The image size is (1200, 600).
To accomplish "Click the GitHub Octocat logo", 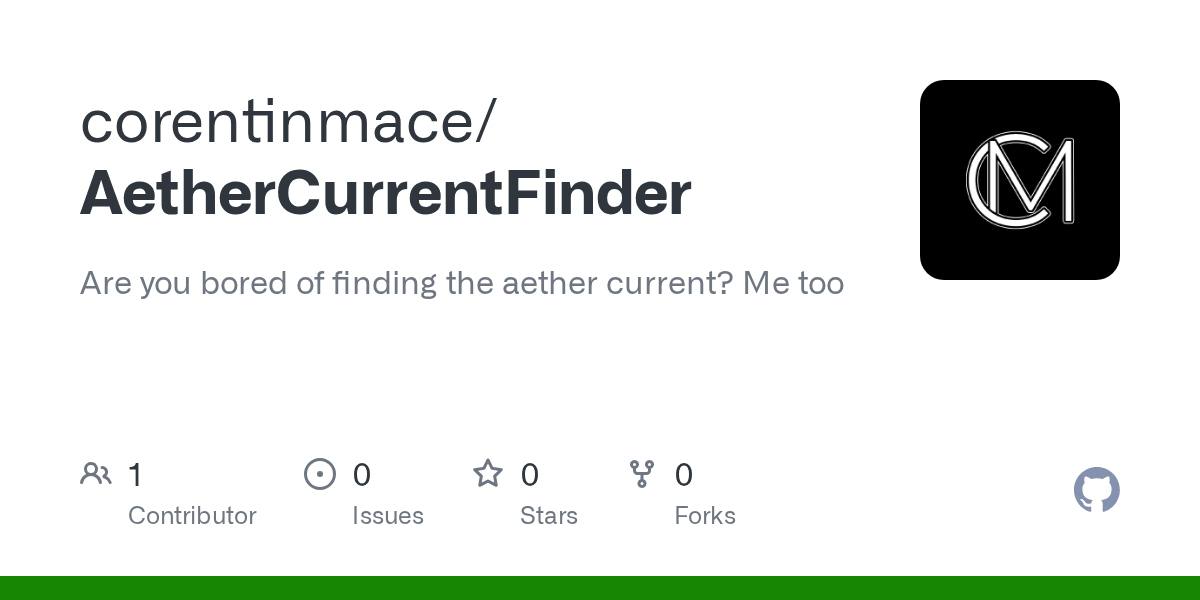I will (1096, 490).
